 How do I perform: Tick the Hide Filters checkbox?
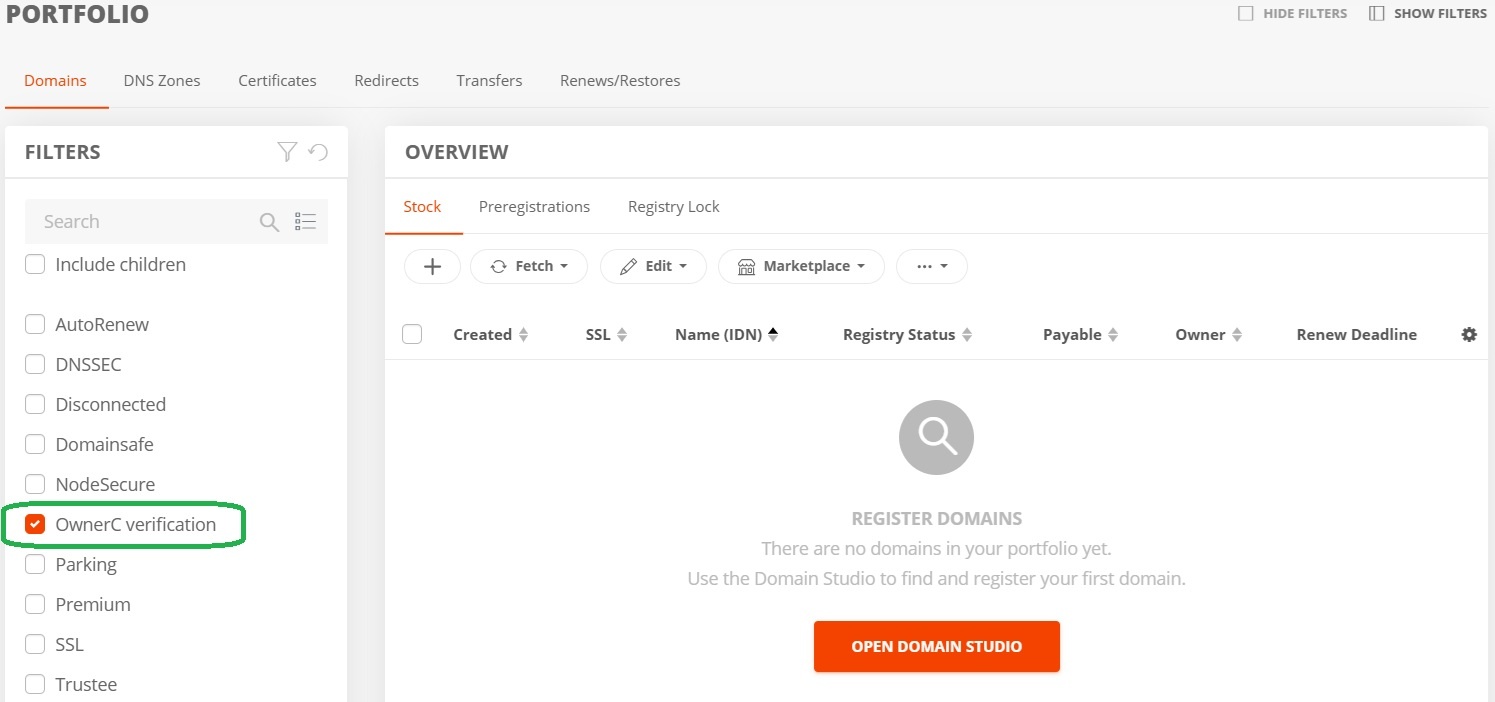[x=1246, y=14]
